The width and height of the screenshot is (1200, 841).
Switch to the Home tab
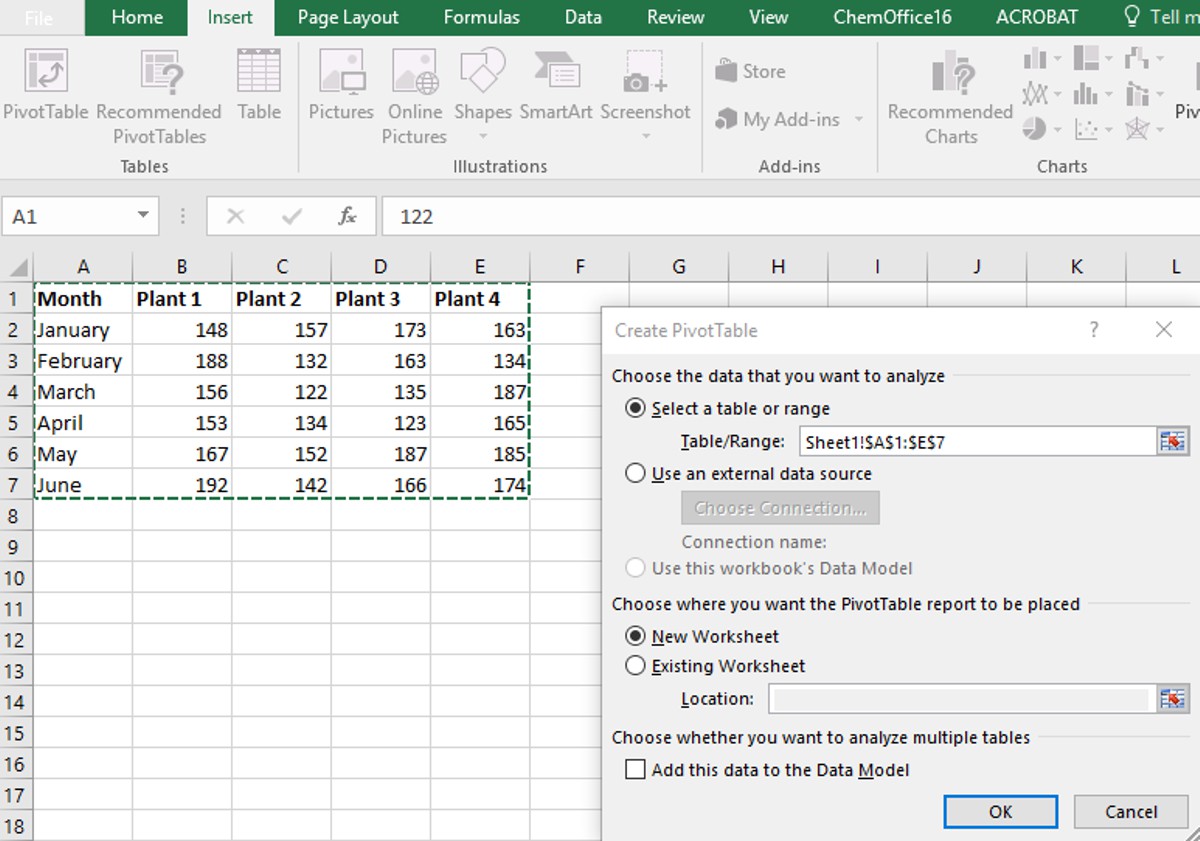137,17
